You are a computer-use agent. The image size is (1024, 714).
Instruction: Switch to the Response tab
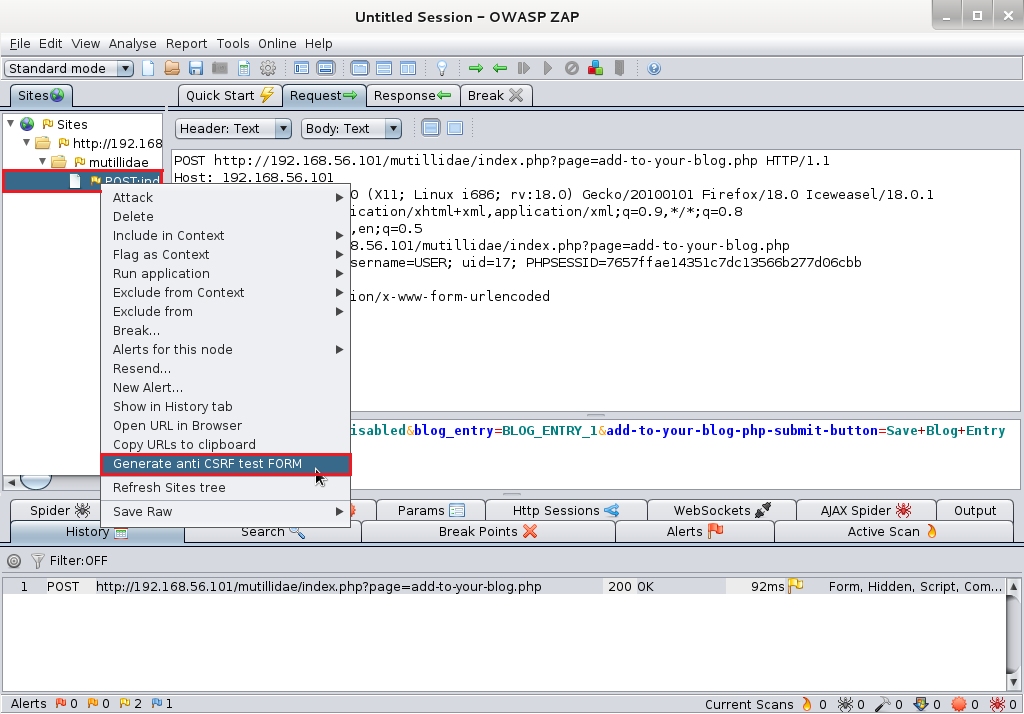[411, 95]
